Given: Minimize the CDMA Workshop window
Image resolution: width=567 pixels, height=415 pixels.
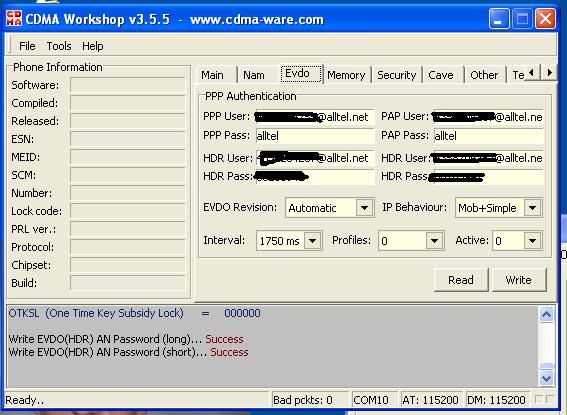Looking at the screenshot, I should coord(499,18).
